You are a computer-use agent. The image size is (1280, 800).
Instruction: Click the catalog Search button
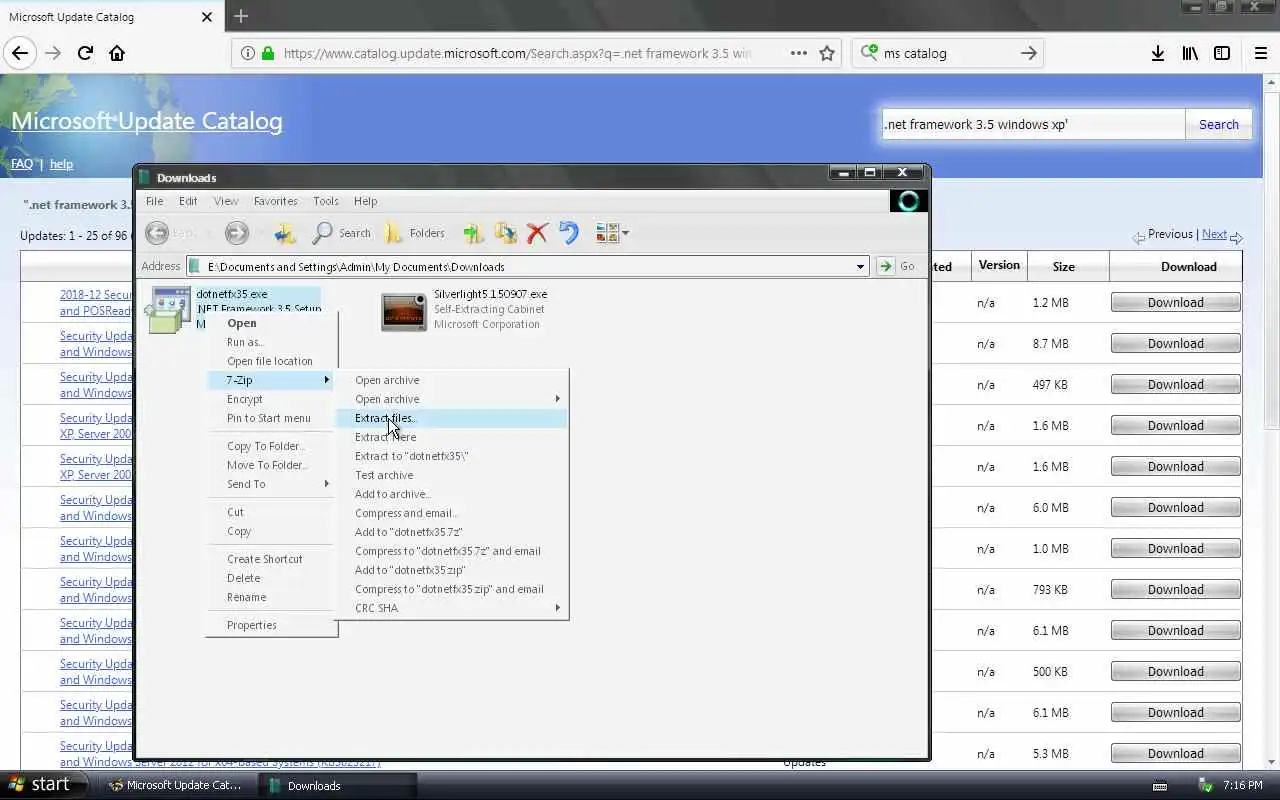pyautogui.click(x=1218, y=124)
